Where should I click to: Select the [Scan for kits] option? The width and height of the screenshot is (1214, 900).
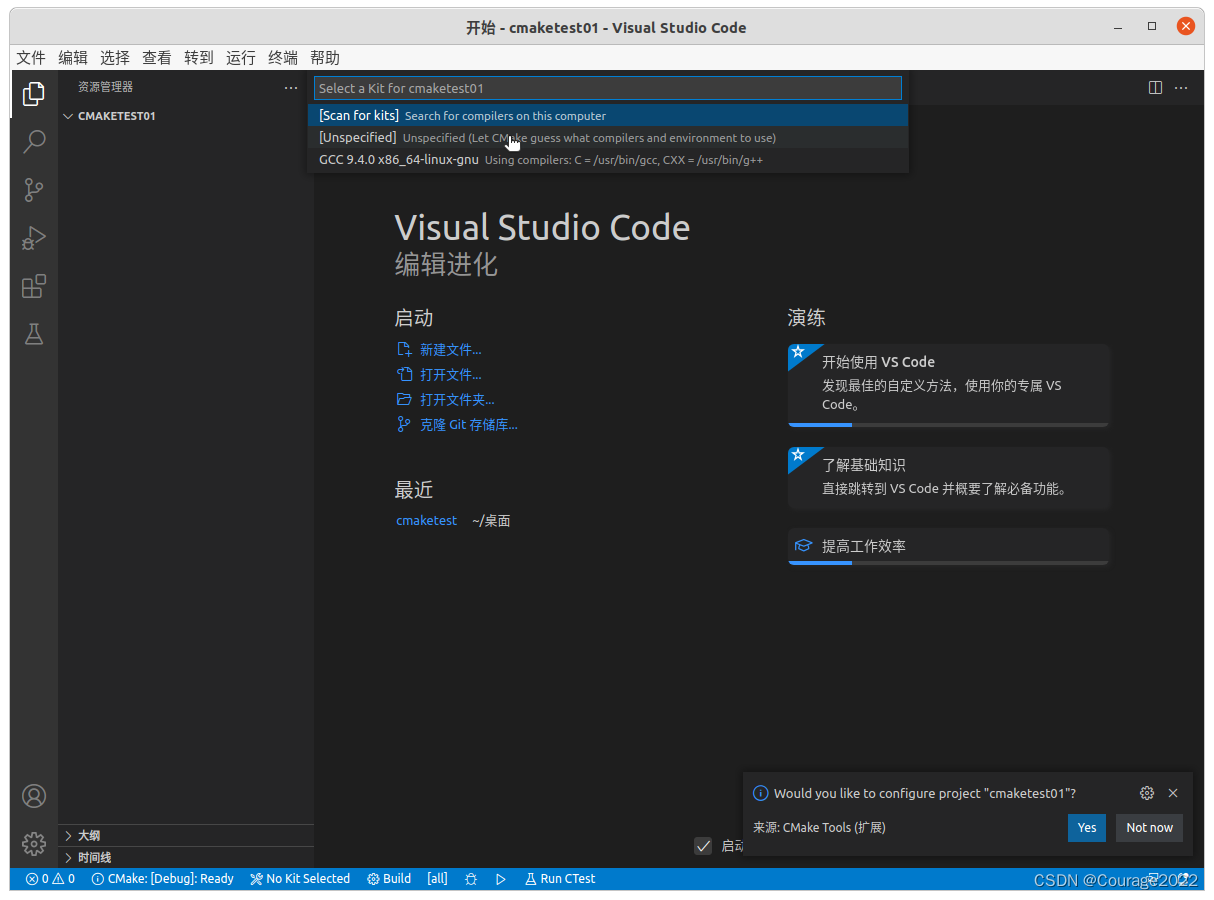click(608, 115)
